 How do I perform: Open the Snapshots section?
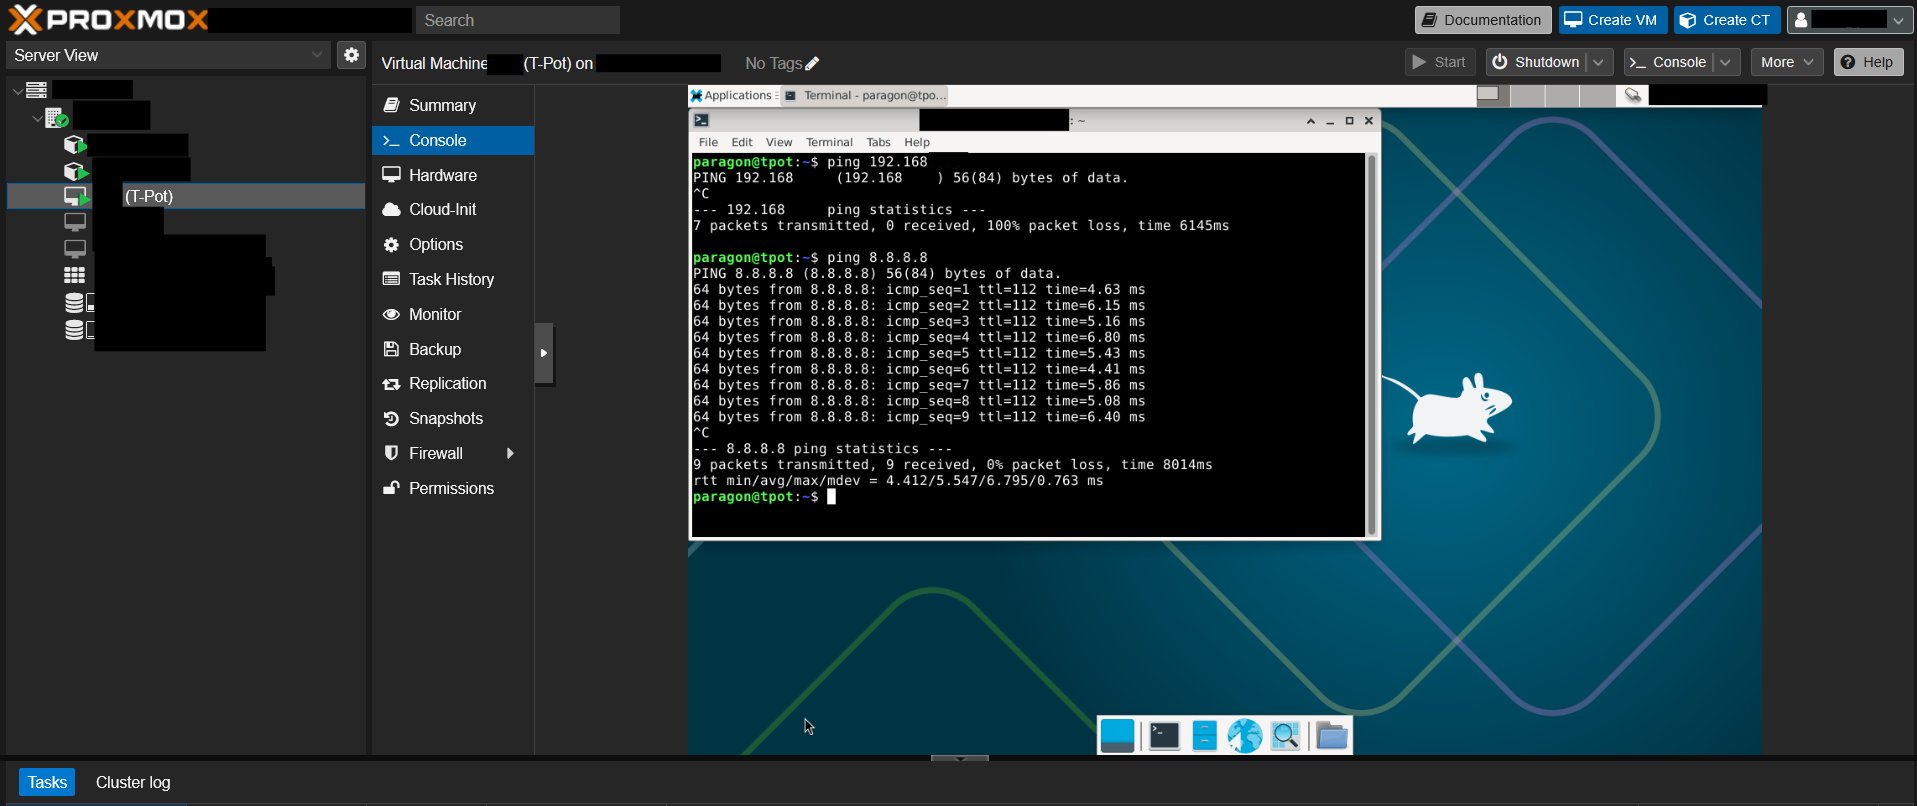[445, 418]
